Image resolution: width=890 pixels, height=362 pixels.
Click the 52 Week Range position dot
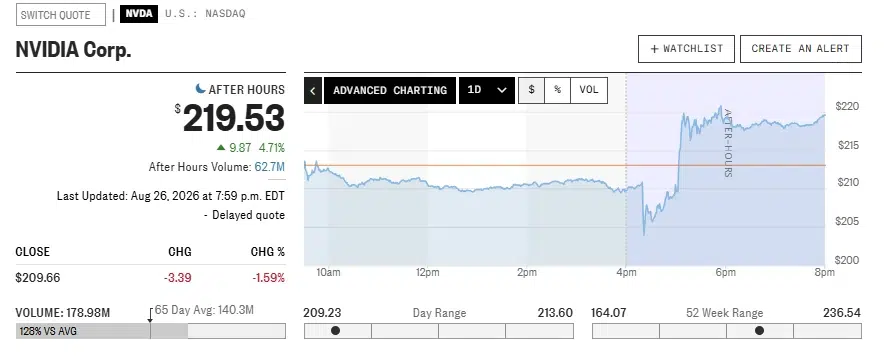point(759,330)
